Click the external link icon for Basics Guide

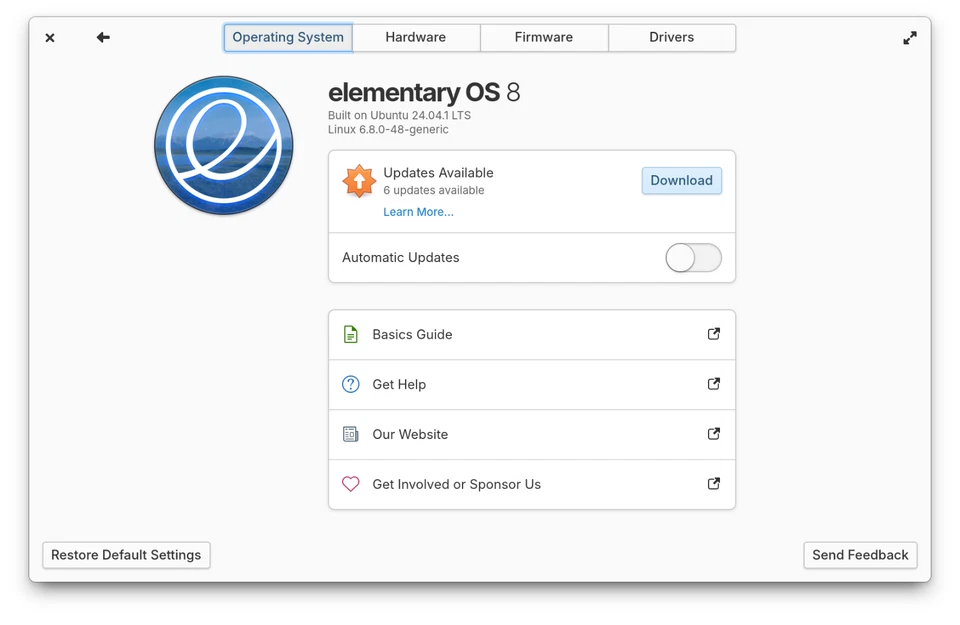coord(714,334)
